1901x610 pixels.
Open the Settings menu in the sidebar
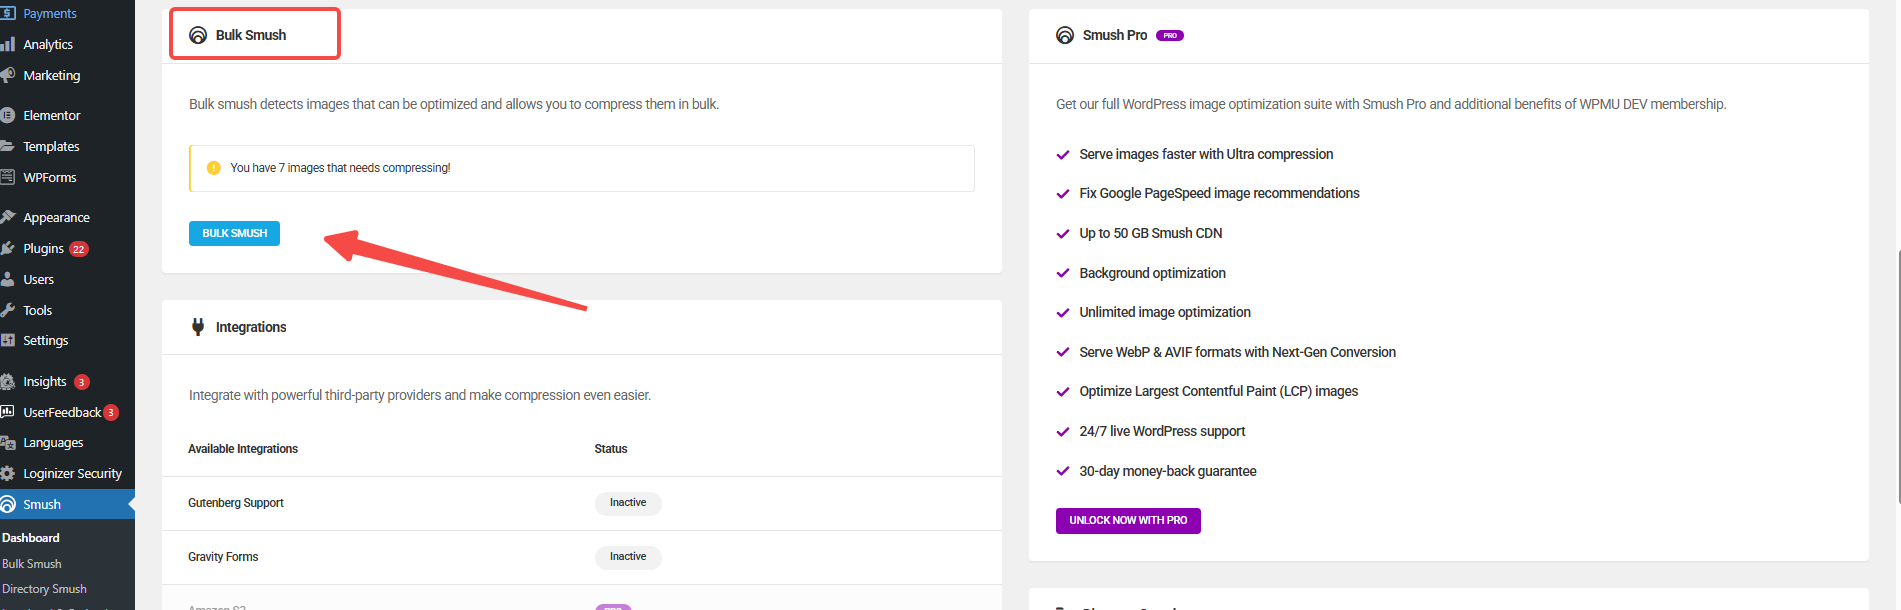pos(46,340)
